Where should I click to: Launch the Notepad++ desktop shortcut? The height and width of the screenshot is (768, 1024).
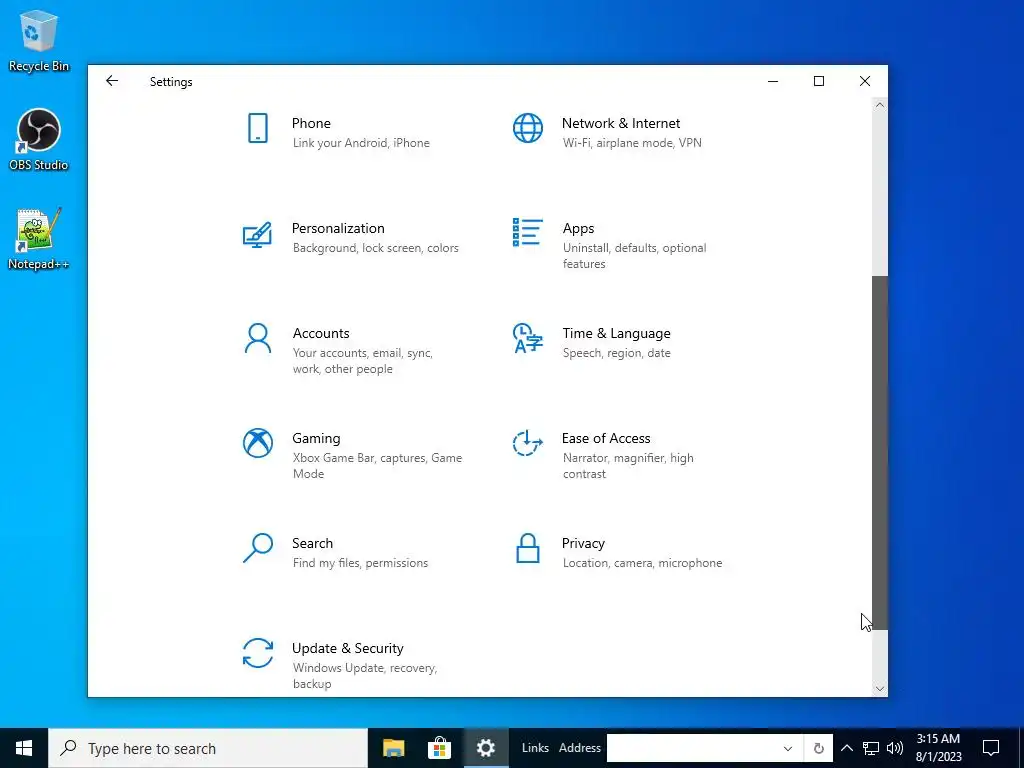pyautogui.click(x=39, y=239)
